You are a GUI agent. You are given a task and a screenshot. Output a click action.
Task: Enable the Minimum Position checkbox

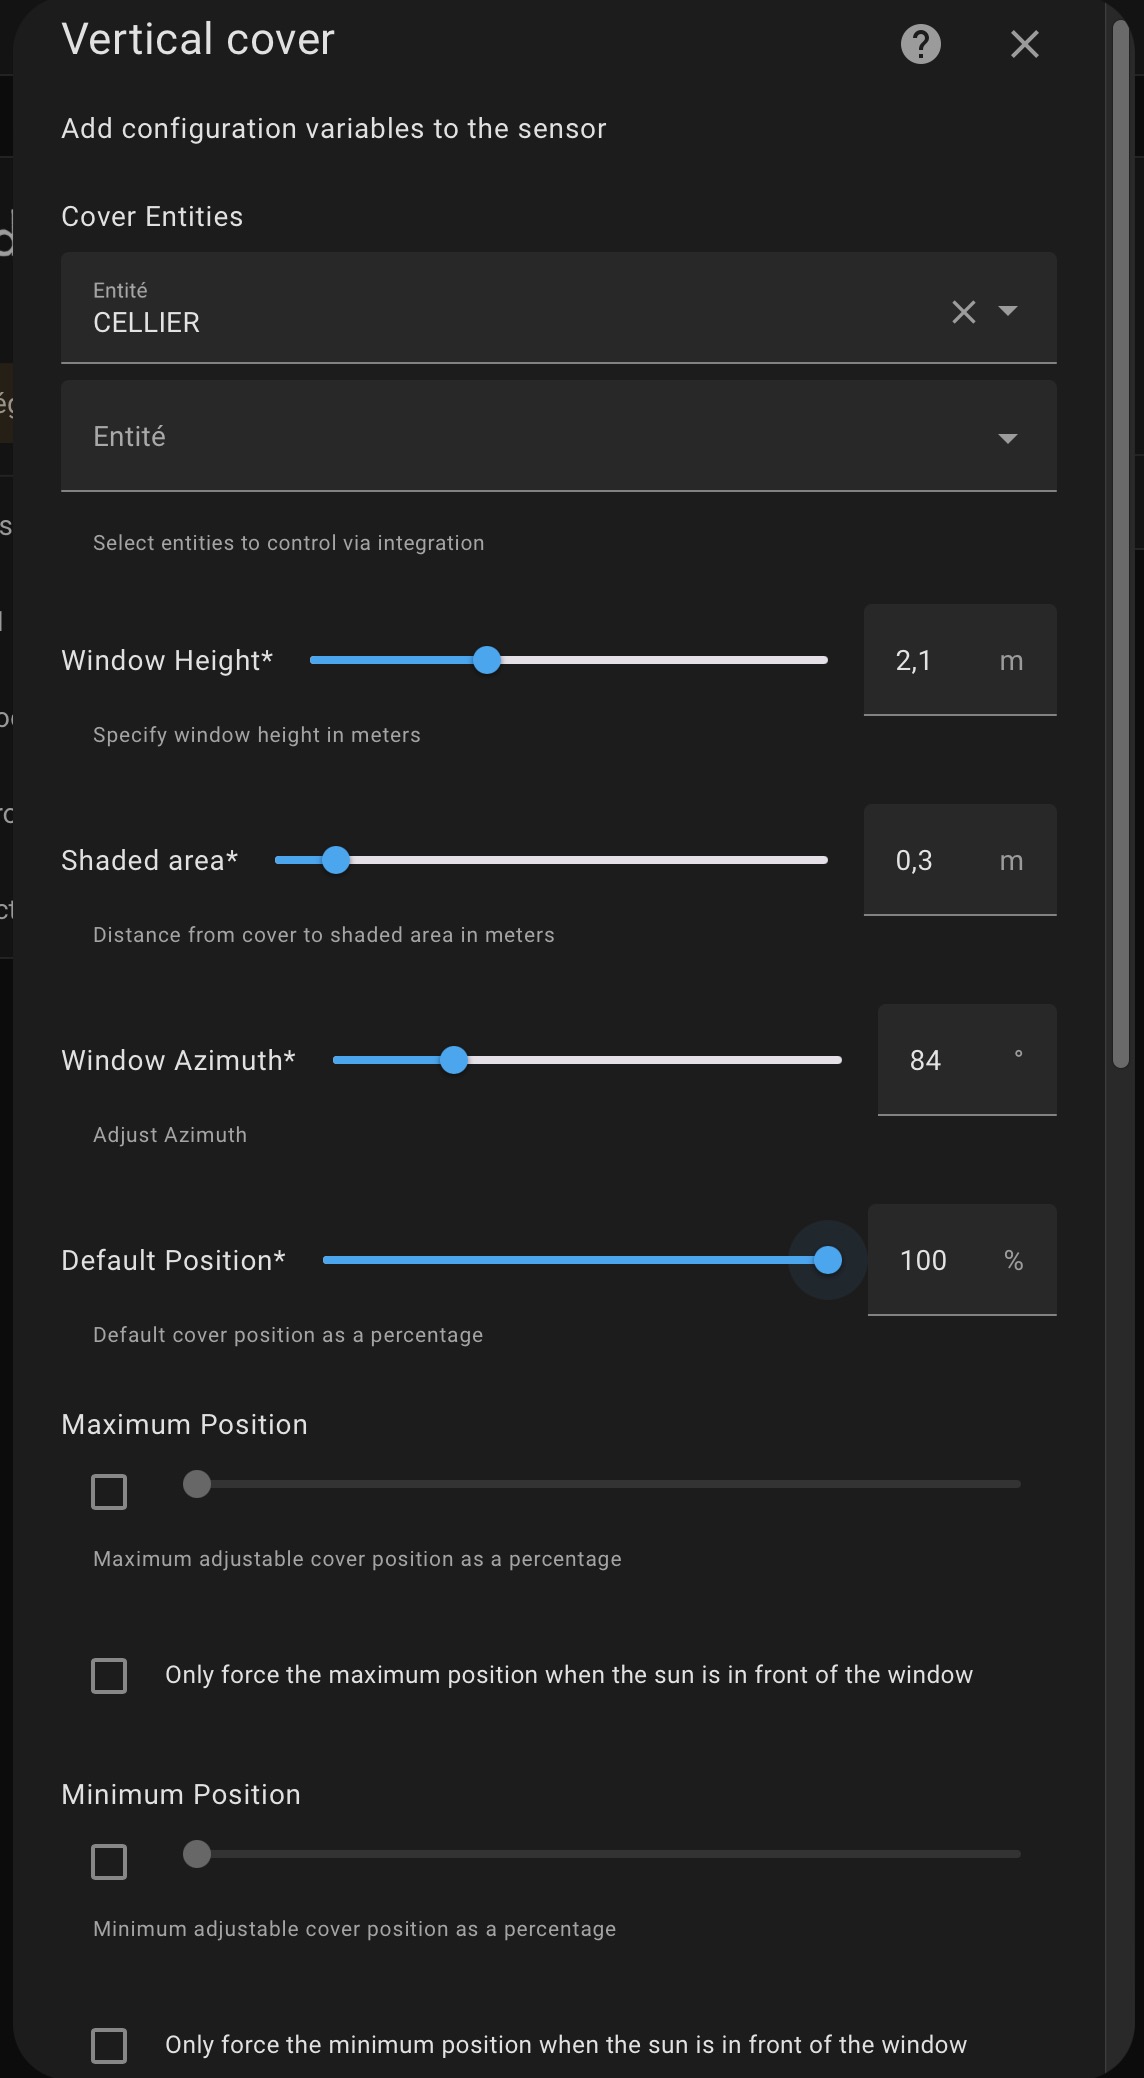tap(109, 1862)
